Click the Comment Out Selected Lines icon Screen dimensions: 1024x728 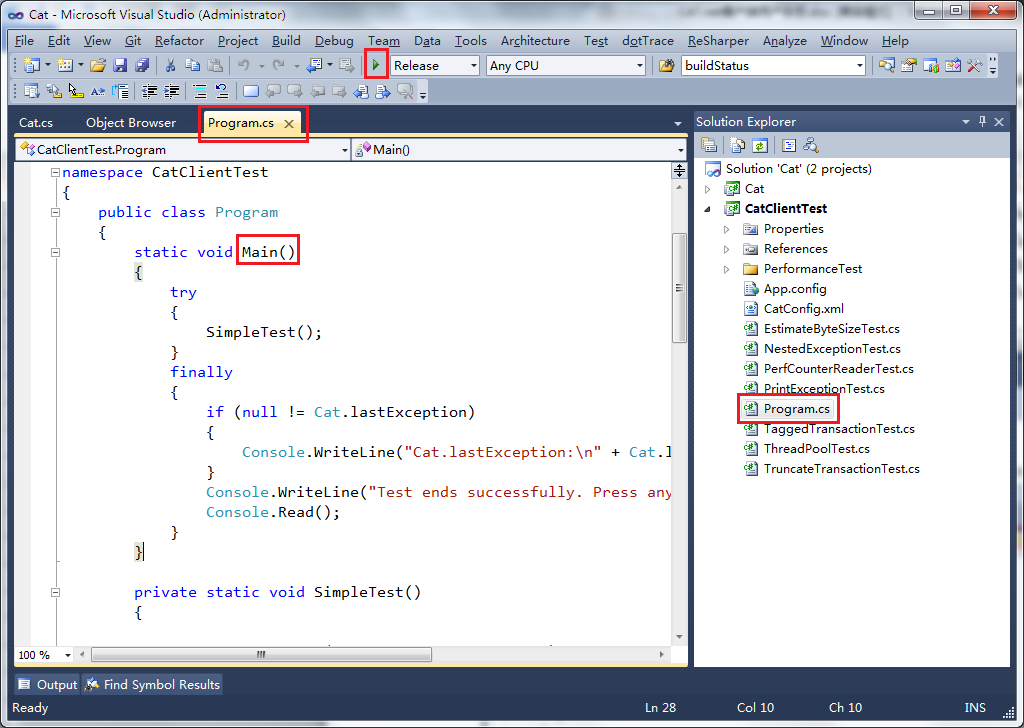click(x=200, y=91)
